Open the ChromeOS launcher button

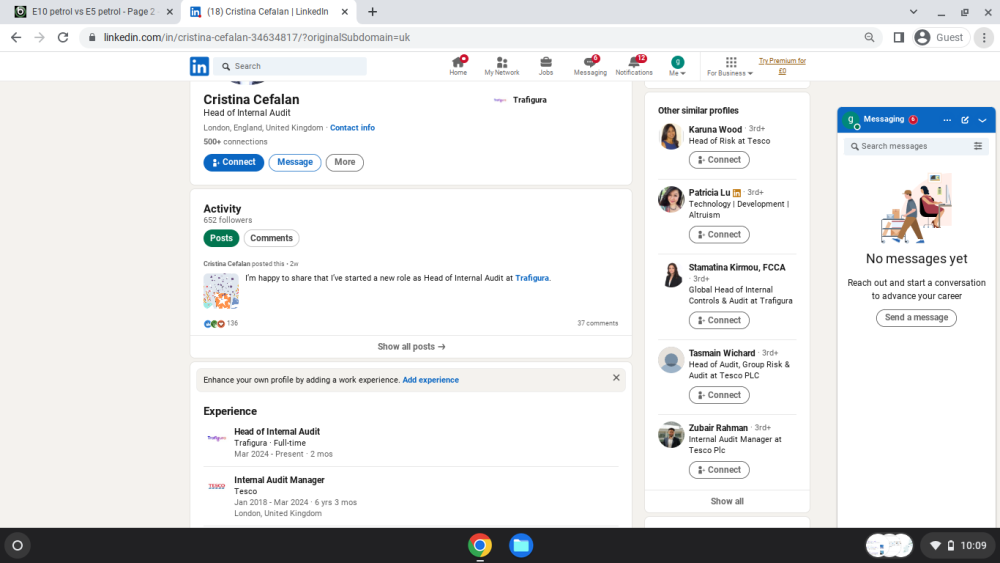click(x=18, y=546)
